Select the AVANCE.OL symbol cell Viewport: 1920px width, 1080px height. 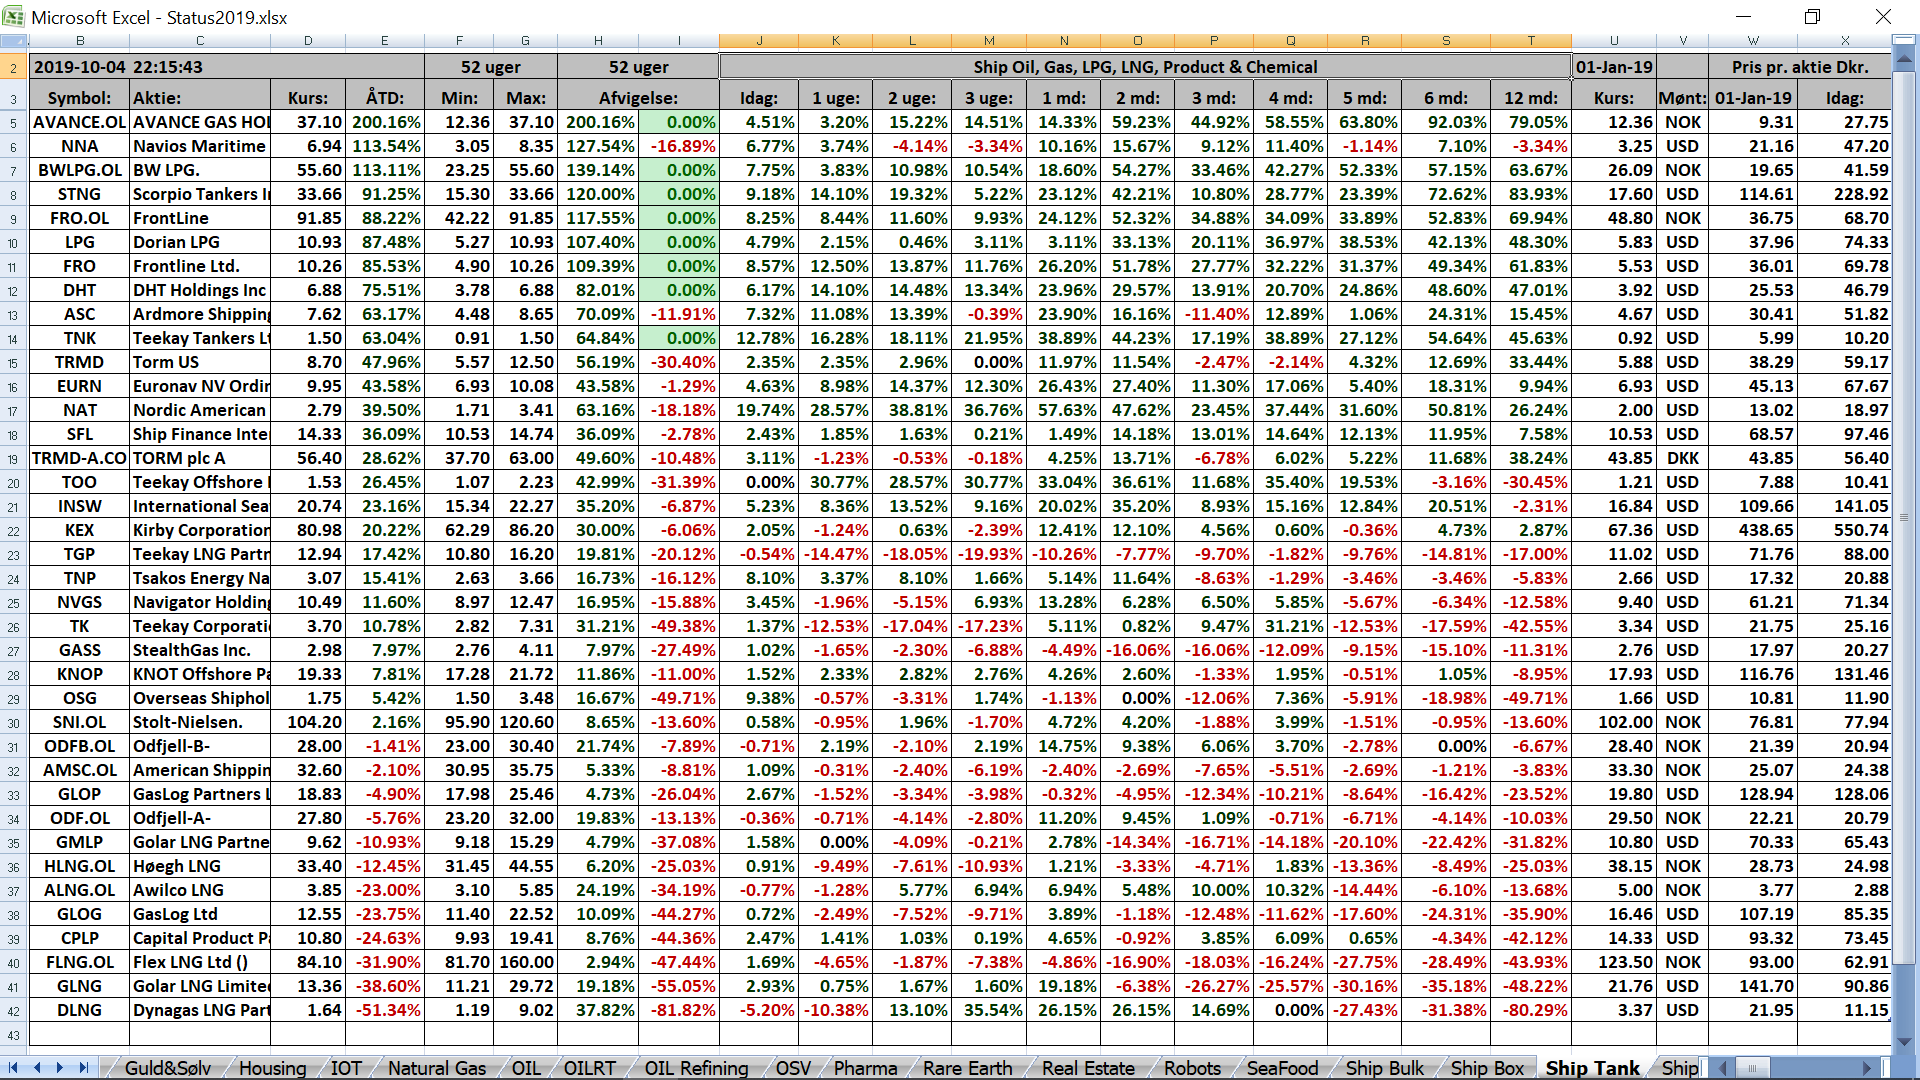point(79,122)
